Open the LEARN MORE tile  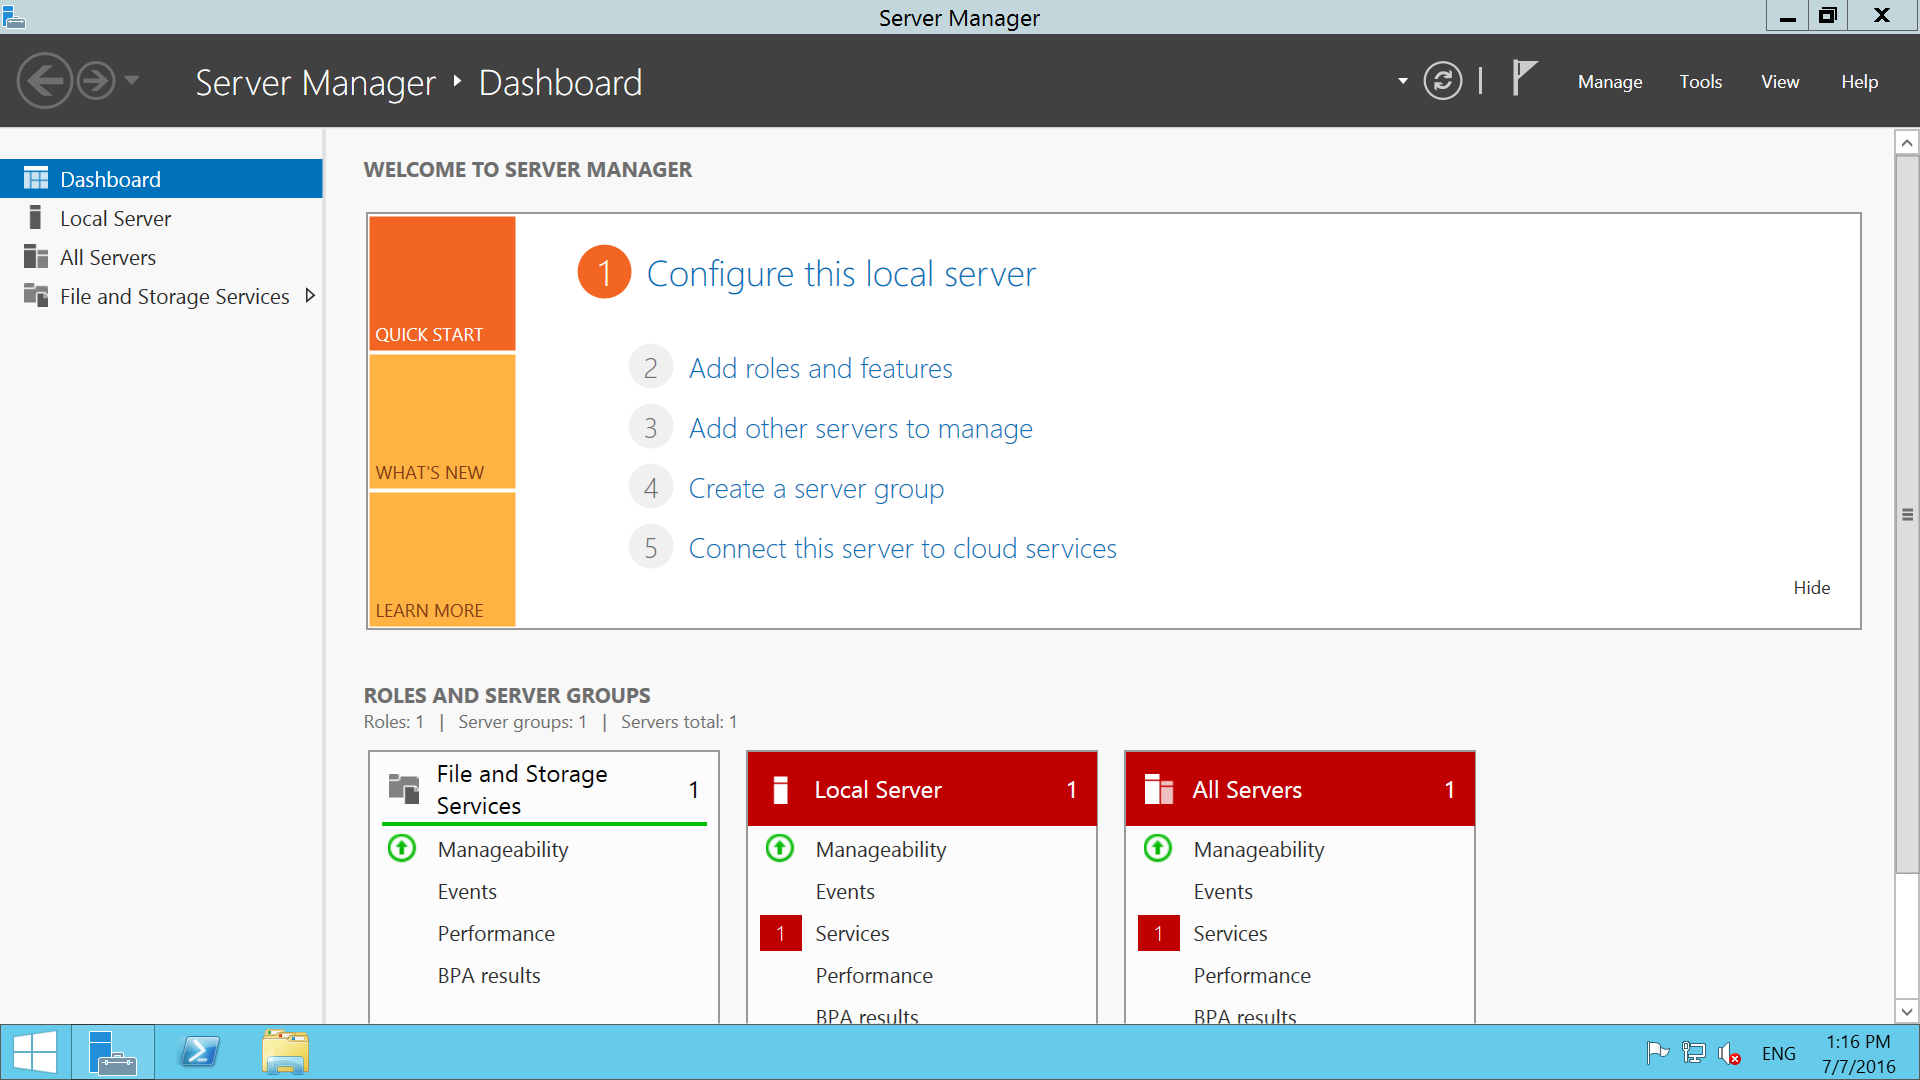pyautogui.click(x=442, y=559)
